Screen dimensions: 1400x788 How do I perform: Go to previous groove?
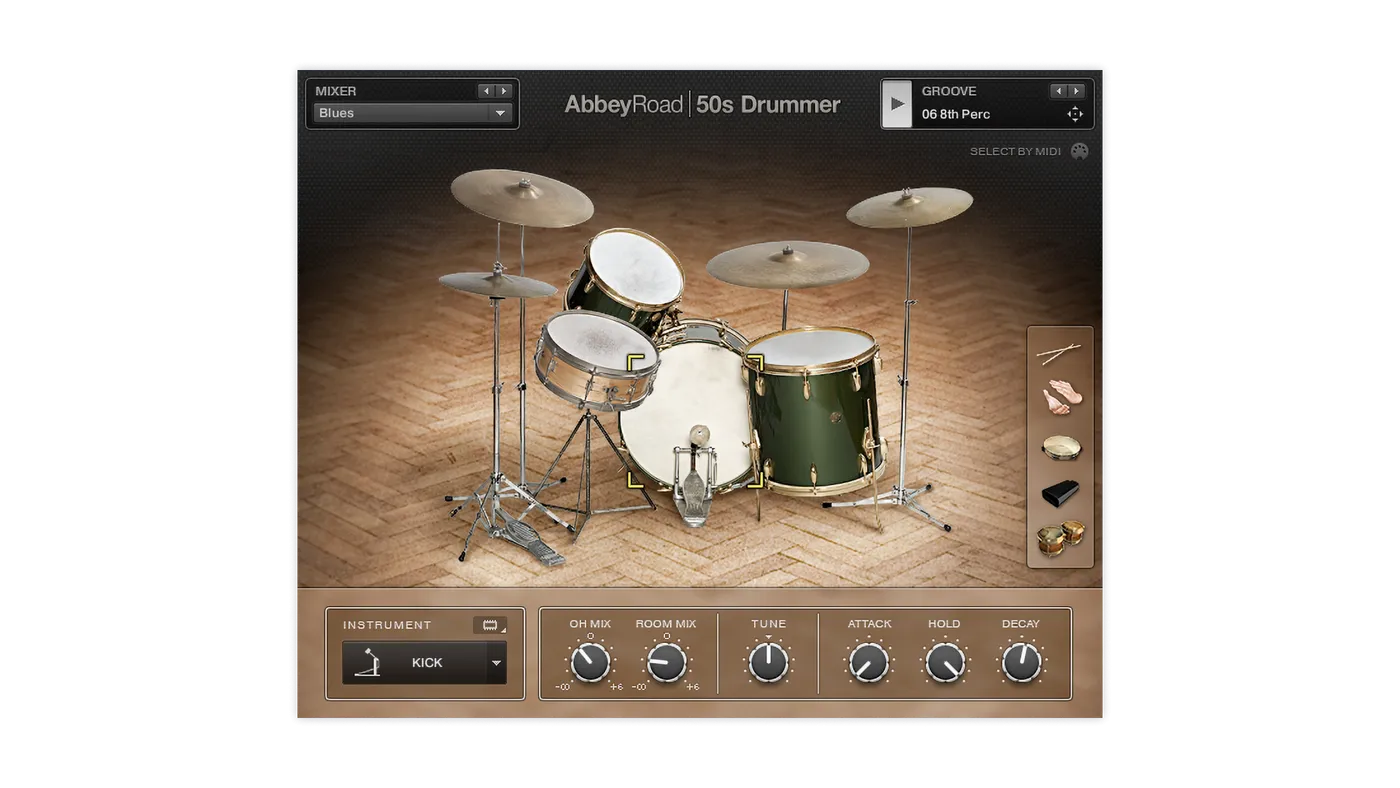[x=1058, y=91]
